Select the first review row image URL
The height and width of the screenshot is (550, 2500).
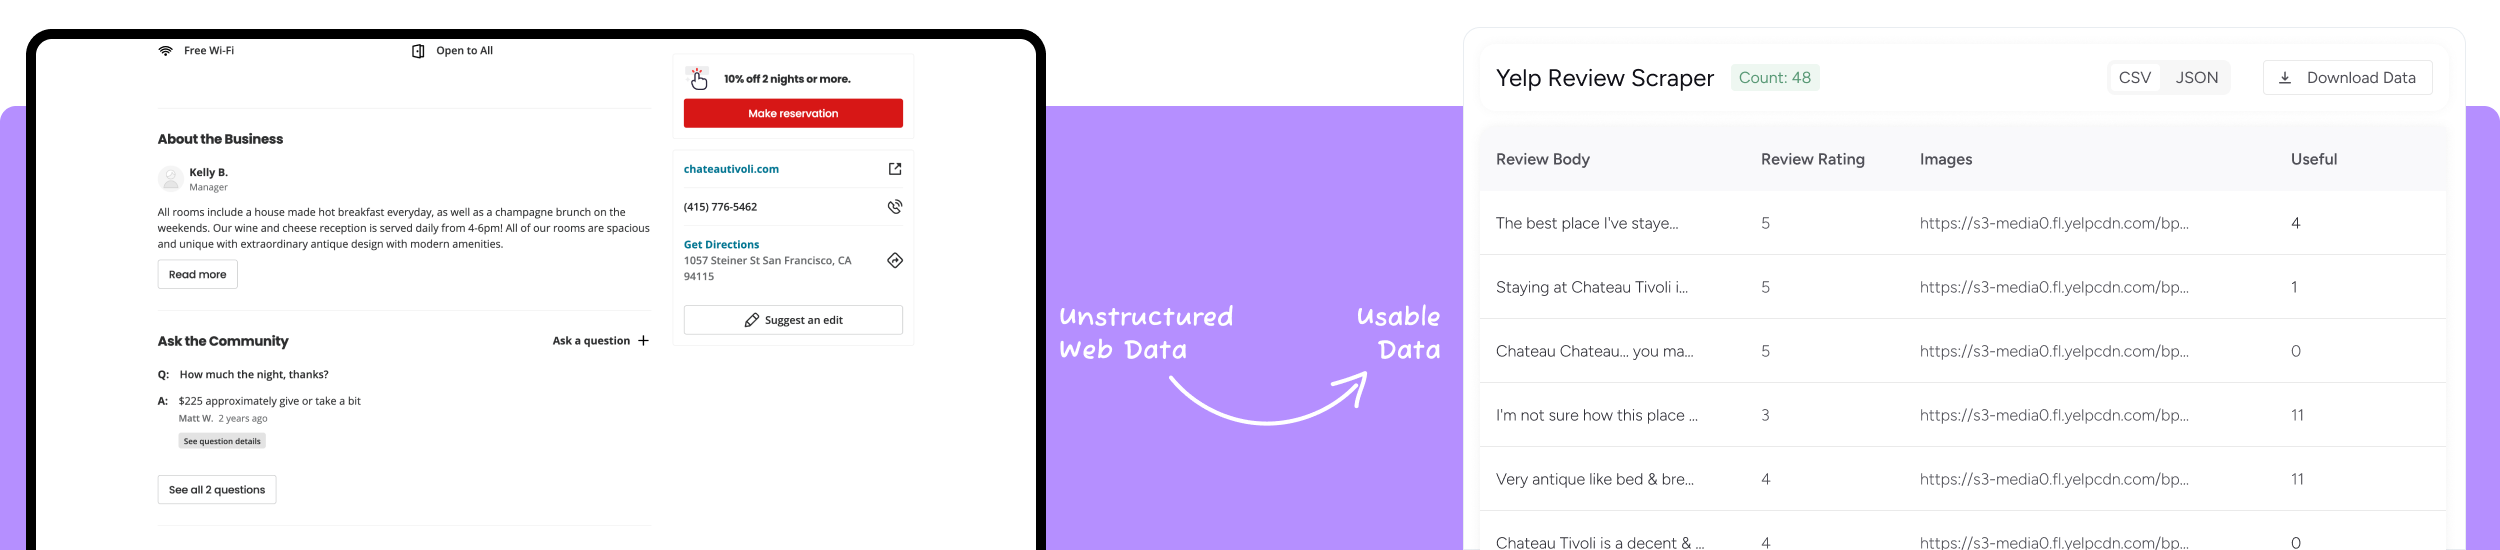(2053, 223)
